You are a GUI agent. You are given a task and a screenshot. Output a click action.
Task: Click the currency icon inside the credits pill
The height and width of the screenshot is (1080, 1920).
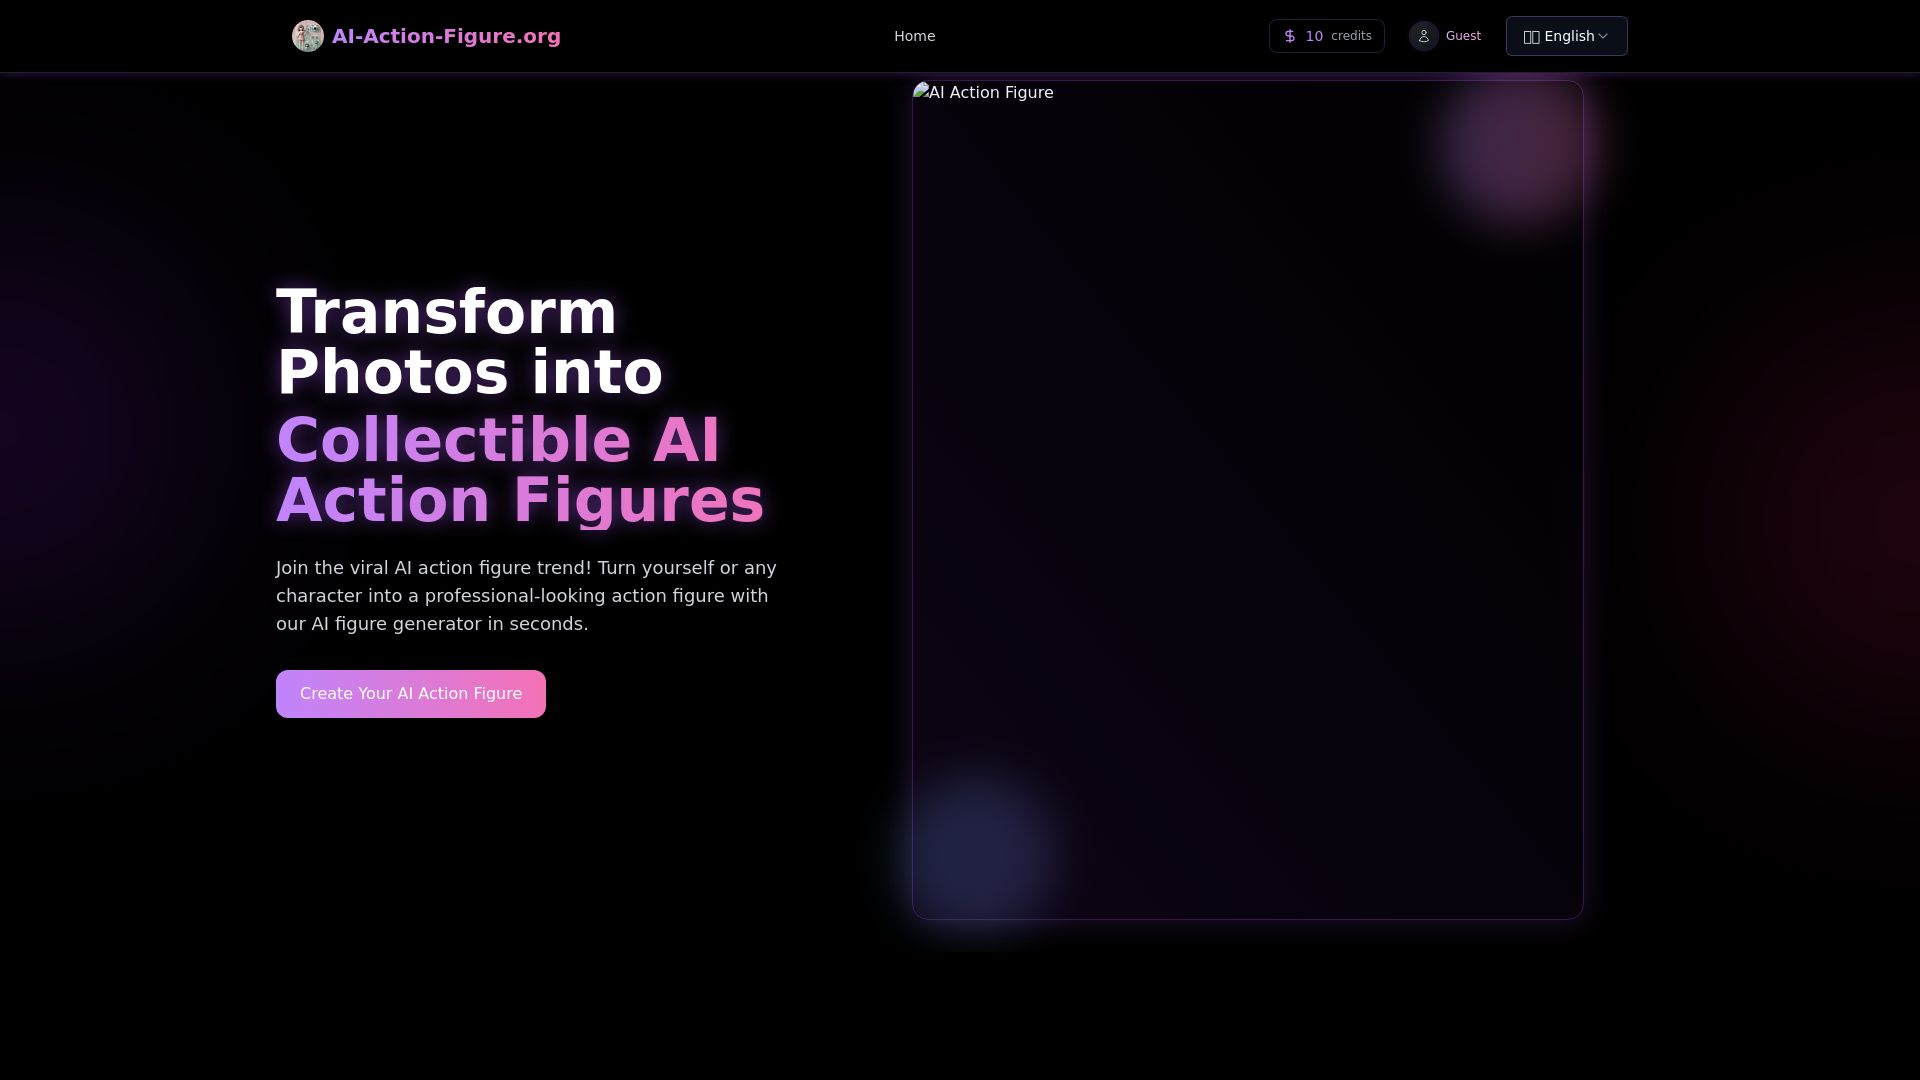click(x=1289, y=35)
